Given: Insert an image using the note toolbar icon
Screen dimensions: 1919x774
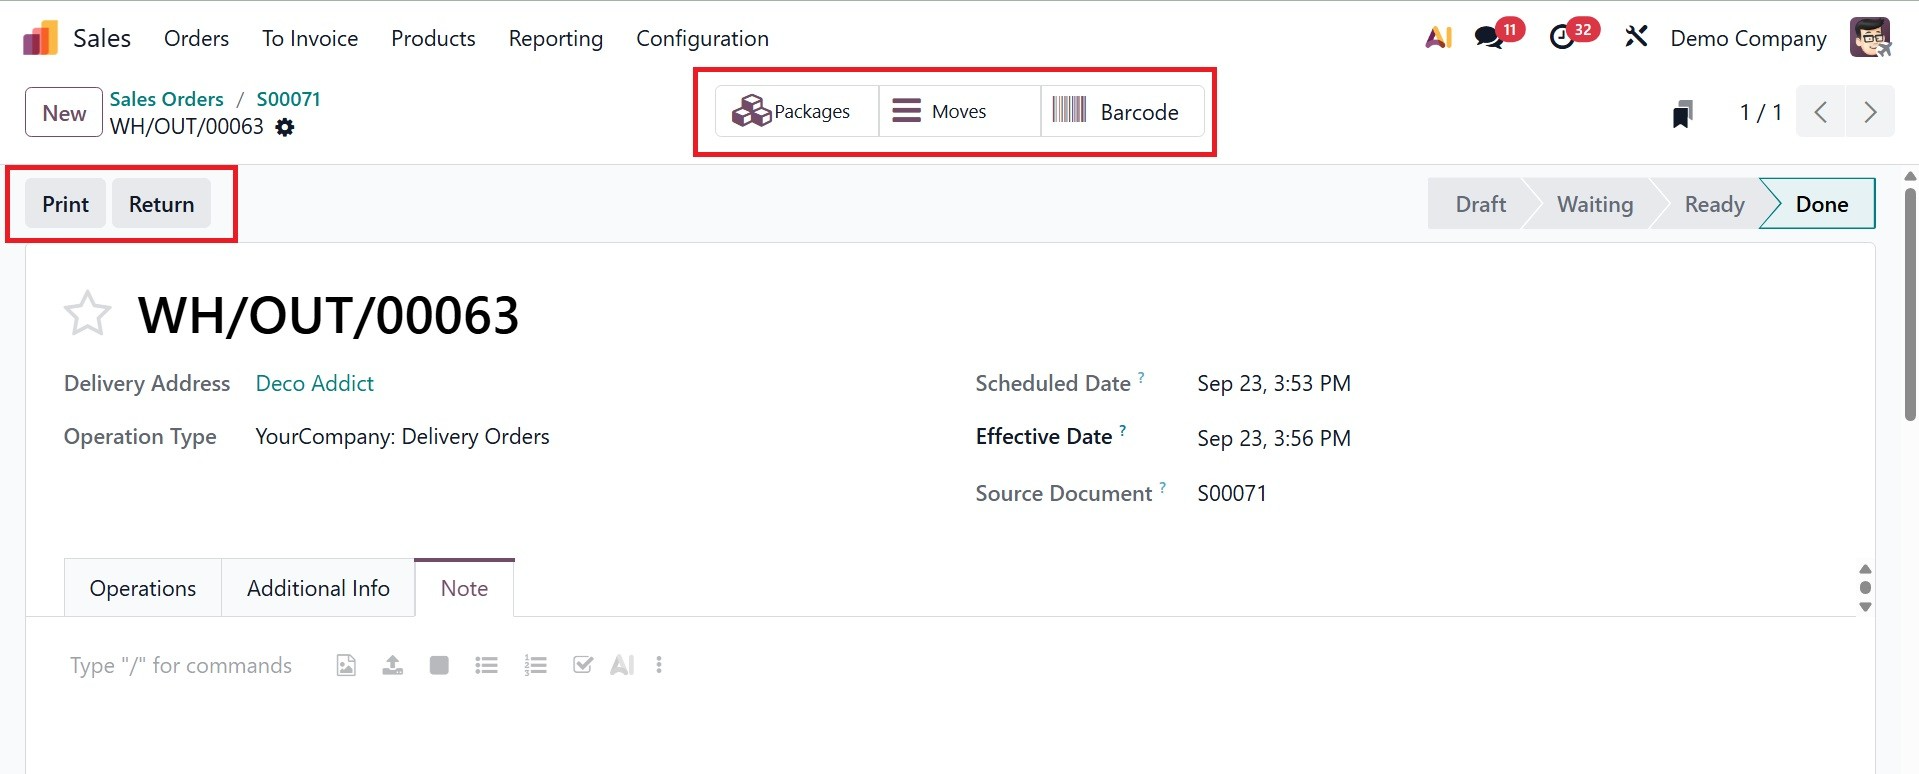Looking at the screenshot, I should pyautogui.click(x=346, y=665).
